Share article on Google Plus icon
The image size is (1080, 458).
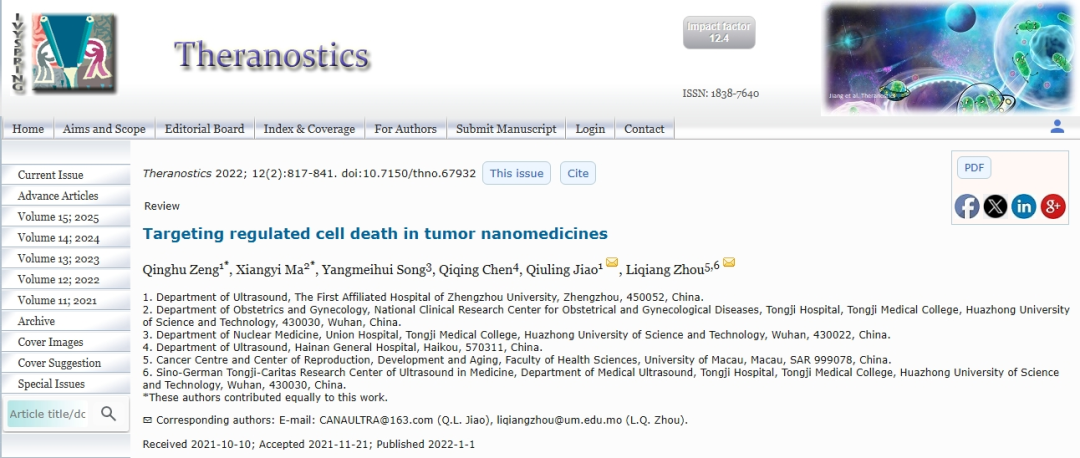(x=1053, y=206)
